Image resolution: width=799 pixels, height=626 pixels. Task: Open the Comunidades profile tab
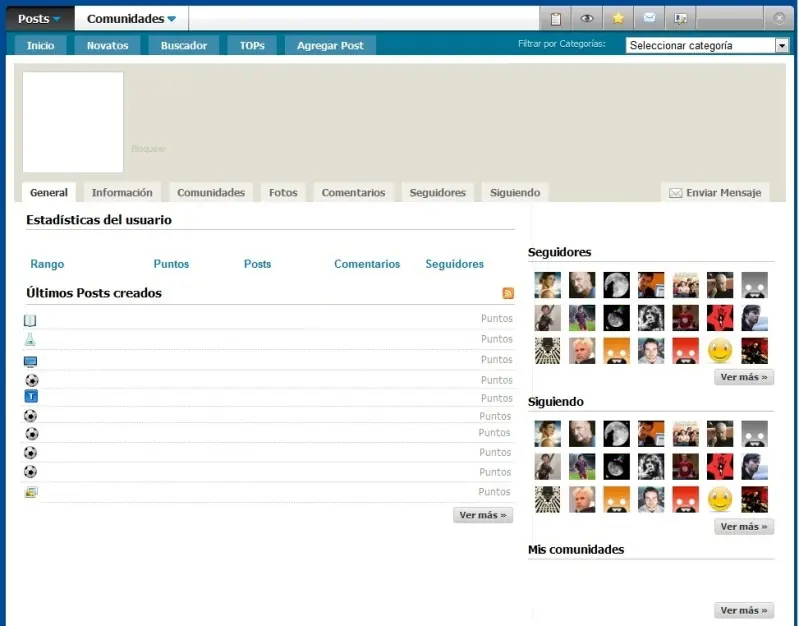211,193
